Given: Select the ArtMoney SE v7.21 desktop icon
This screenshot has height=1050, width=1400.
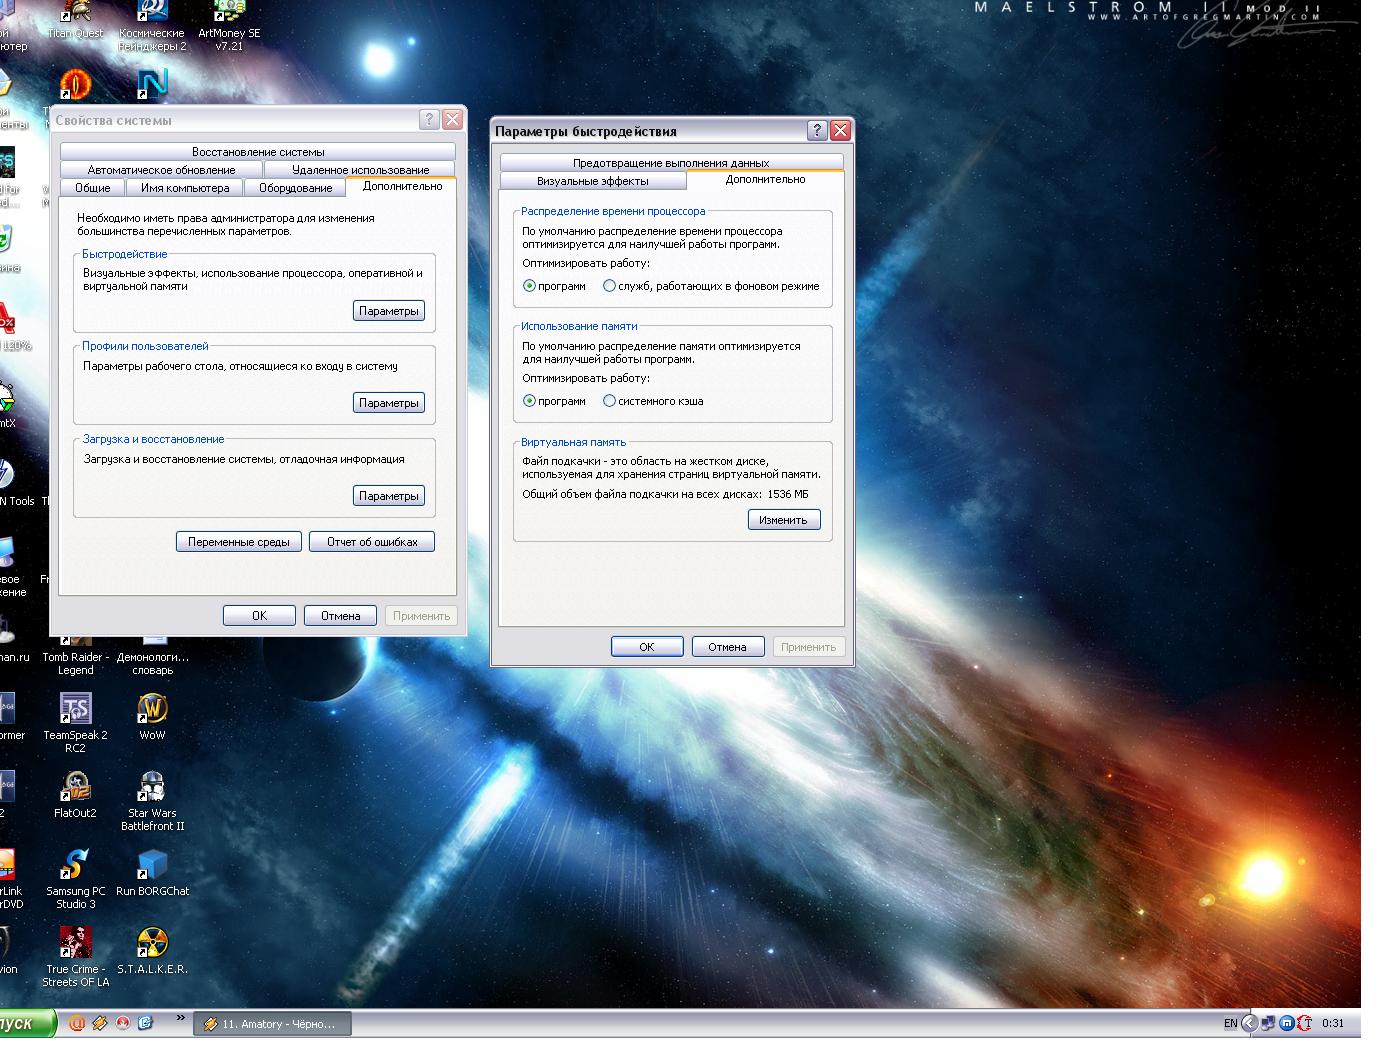Looking at the screenshot, I should pyautogui.click(x=229, y=26).
